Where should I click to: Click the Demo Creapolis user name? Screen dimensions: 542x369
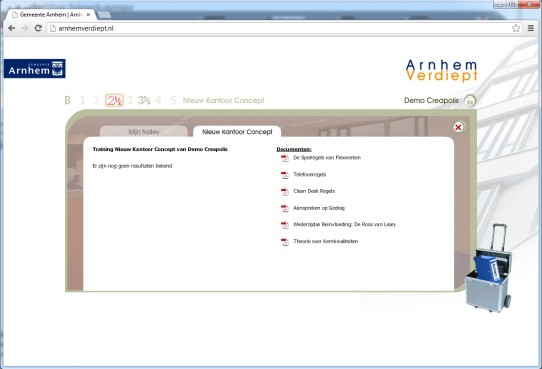pyautogui.click(x=431, y=100)
